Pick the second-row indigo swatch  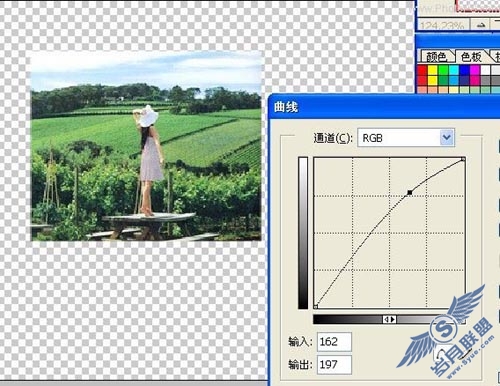[x=464, y=80]
